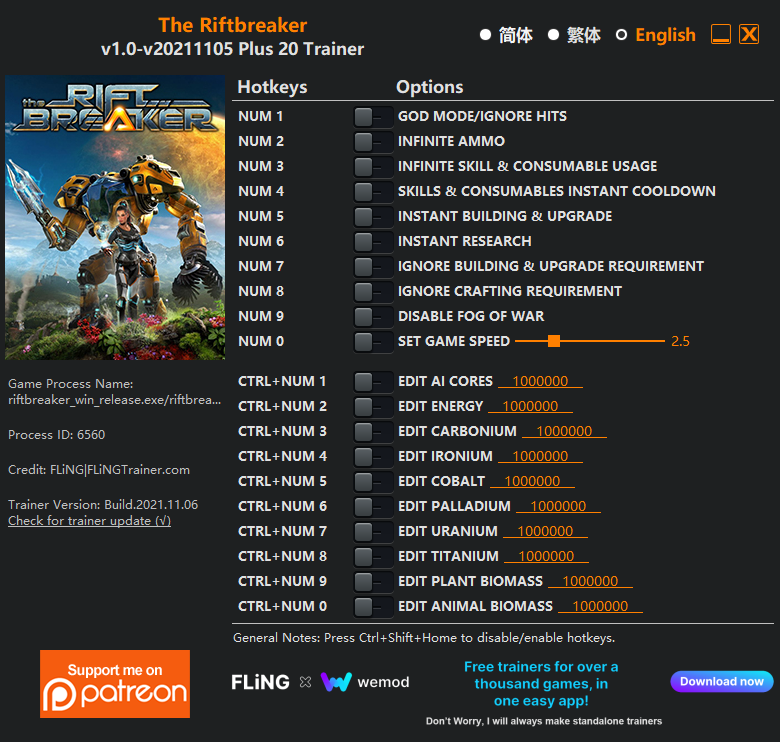This screenshot has width=780, height=742.
Task: Click the Riftbreaker cover art thumbnail
Action: coord(115,217)
